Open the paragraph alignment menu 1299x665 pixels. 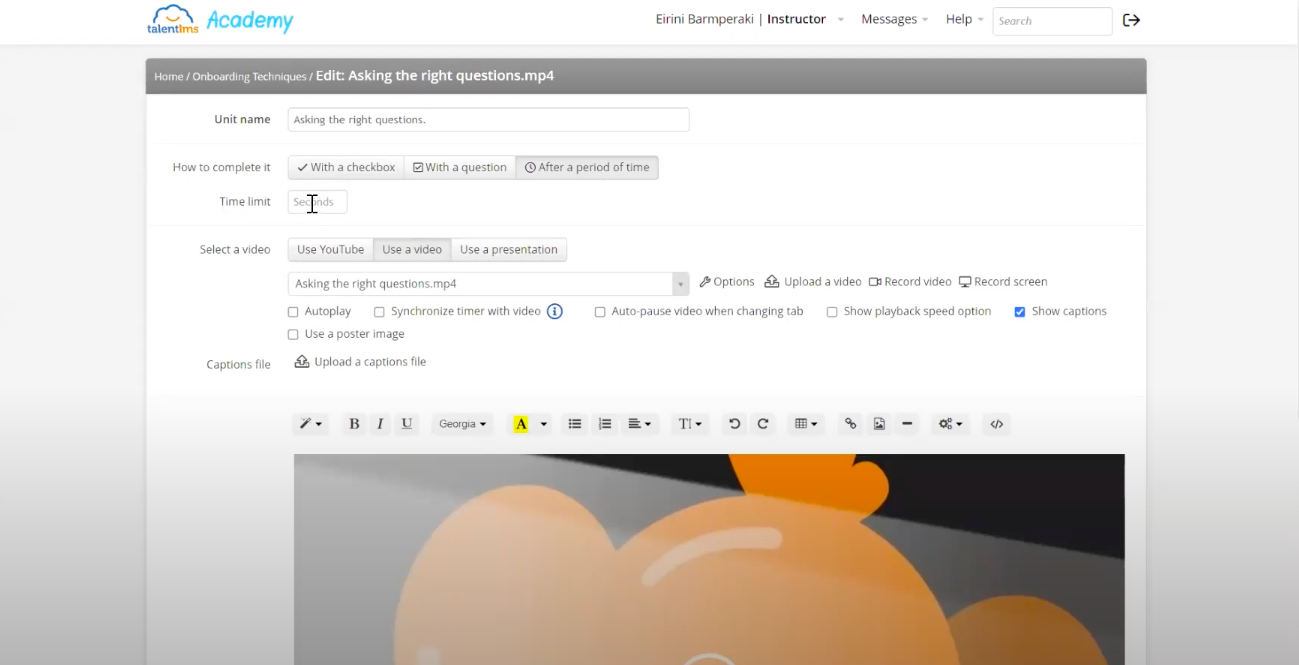click(x=639, y=424)
